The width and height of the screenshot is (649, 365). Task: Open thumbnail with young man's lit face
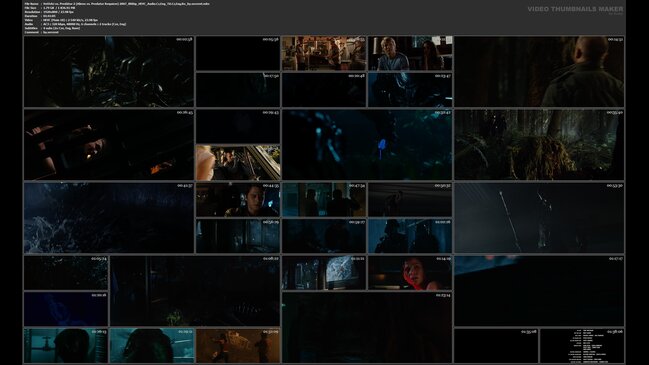238,199
